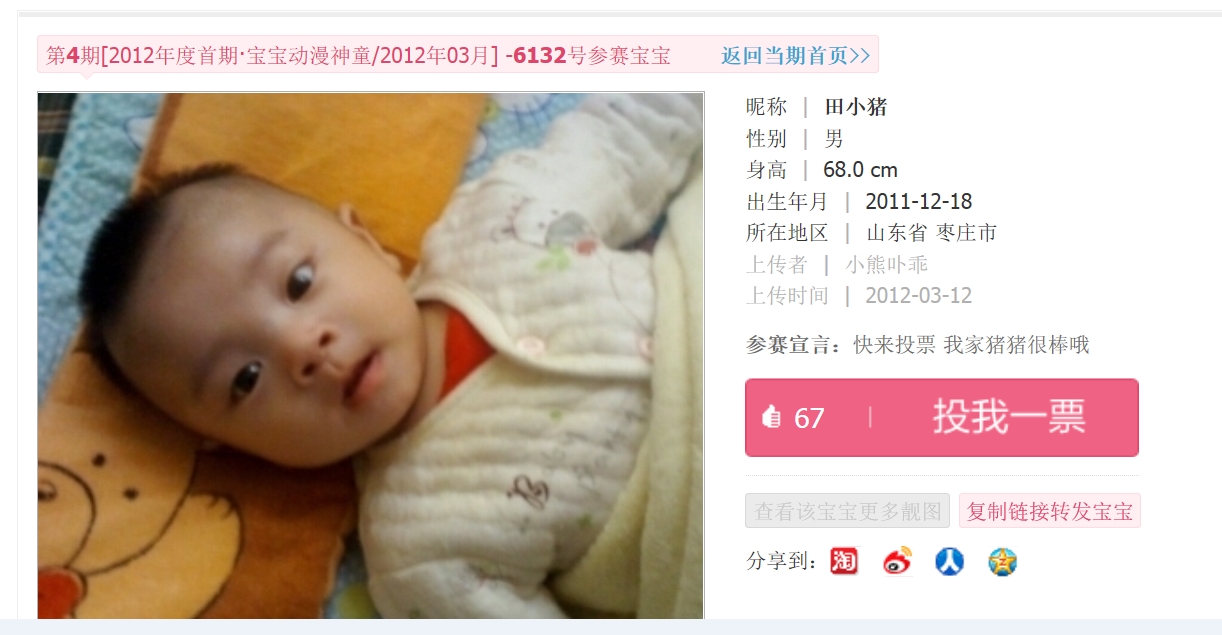Click uploader name 小熊卟乖
The height and width of the screenshot is (635, 1222).
pos(886,265)
